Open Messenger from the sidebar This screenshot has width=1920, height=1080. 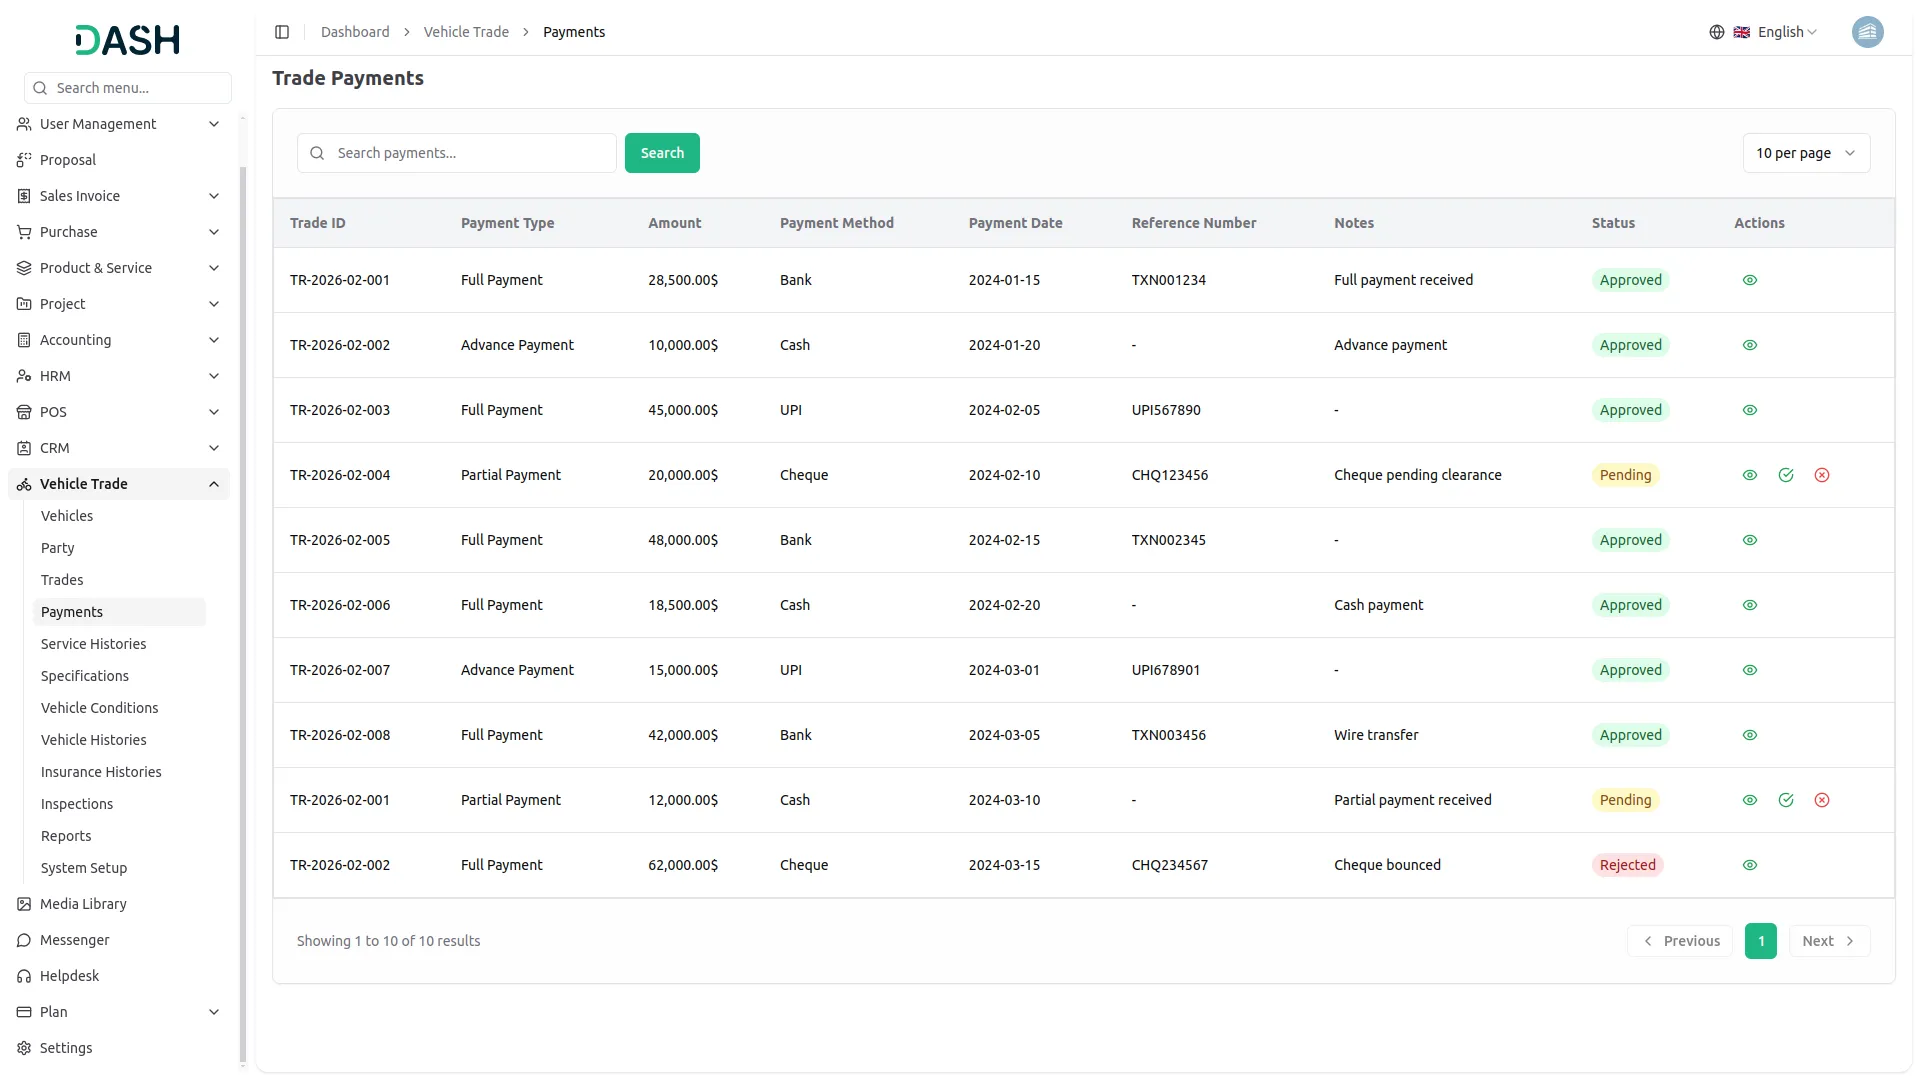tap(75, 940)
